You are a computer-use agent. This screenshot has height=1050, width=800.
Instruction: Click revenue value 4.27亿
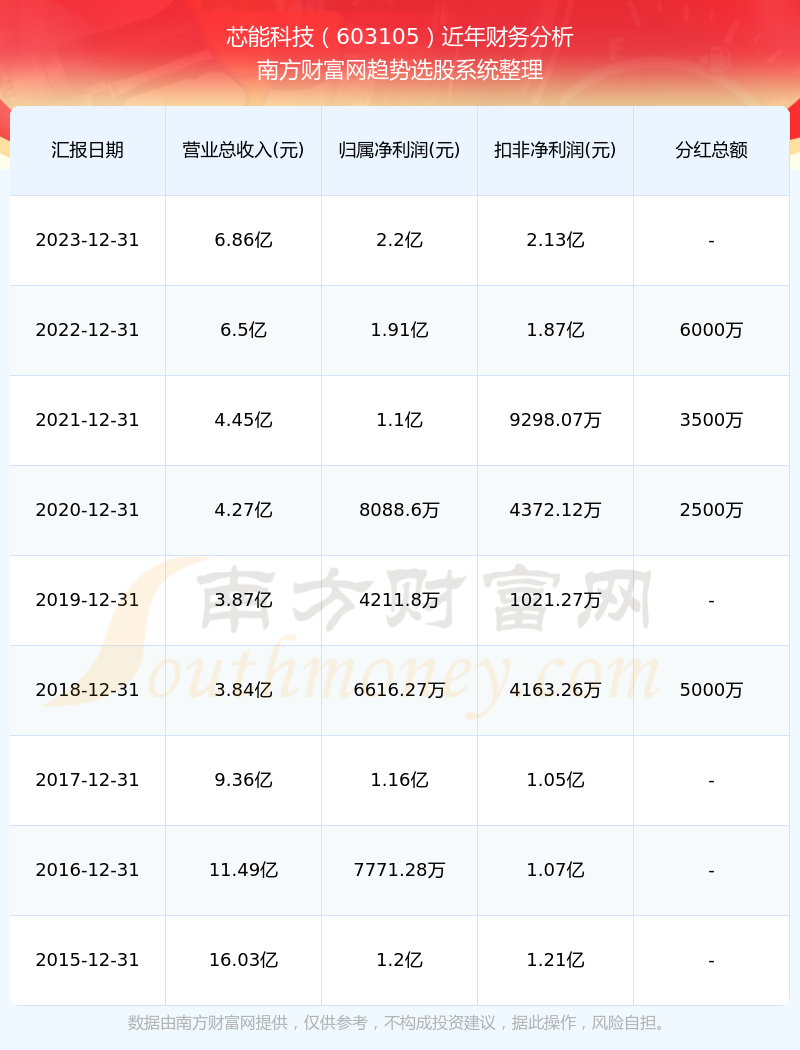click(x=243, y=510)
